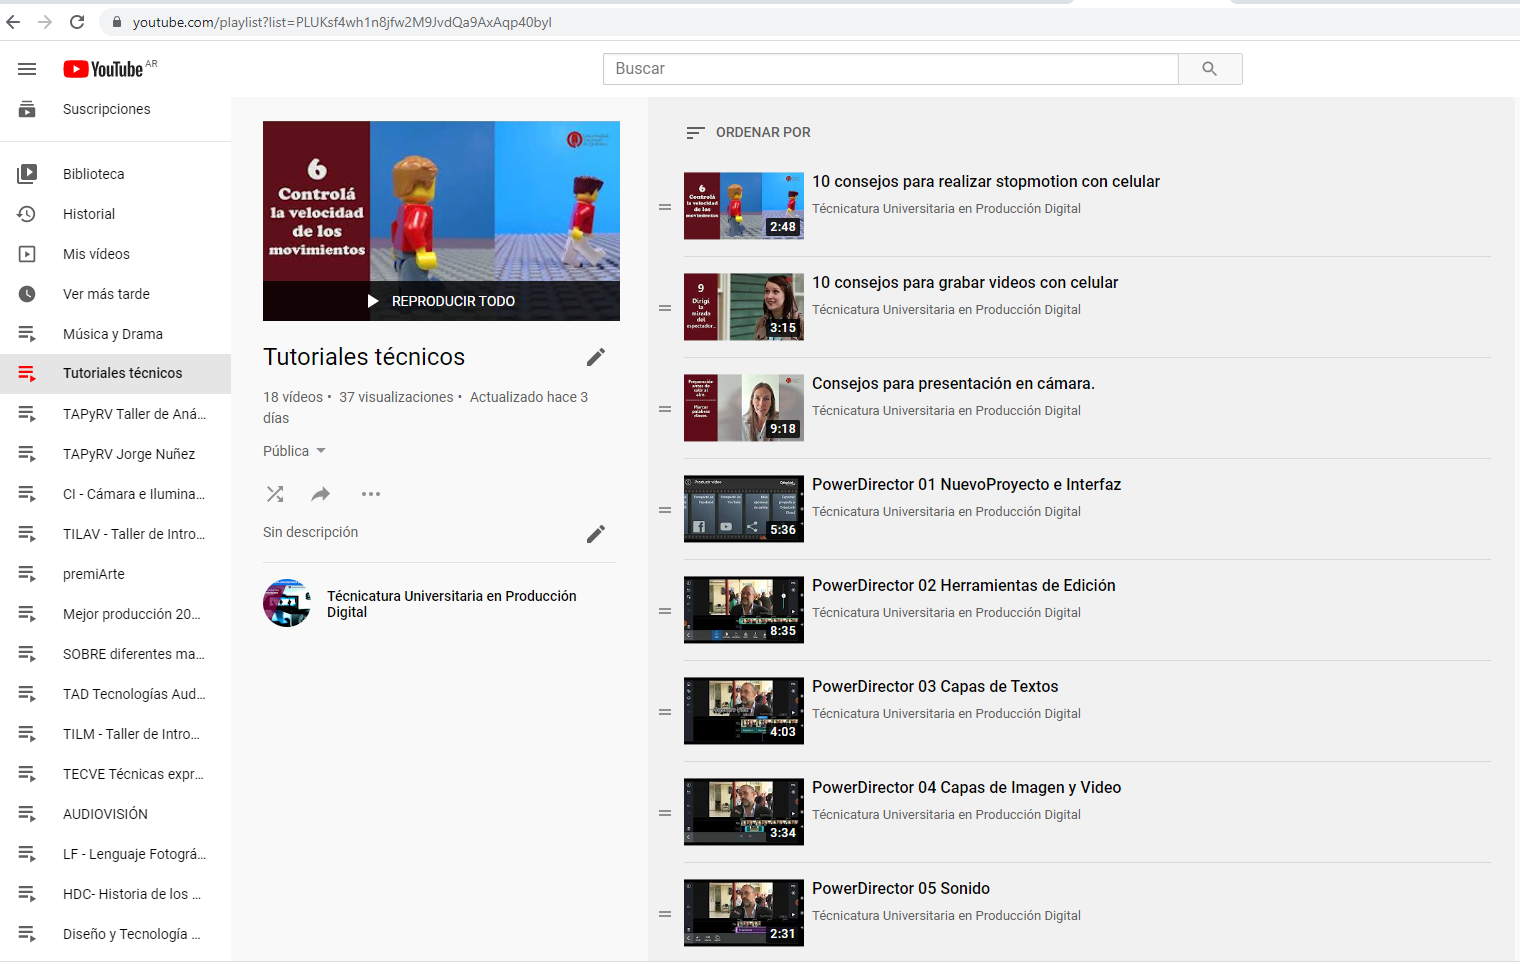Open the ORDENAR POR sort menu
This screenshot has height=964, width=1520.
(x=749, y=132)
